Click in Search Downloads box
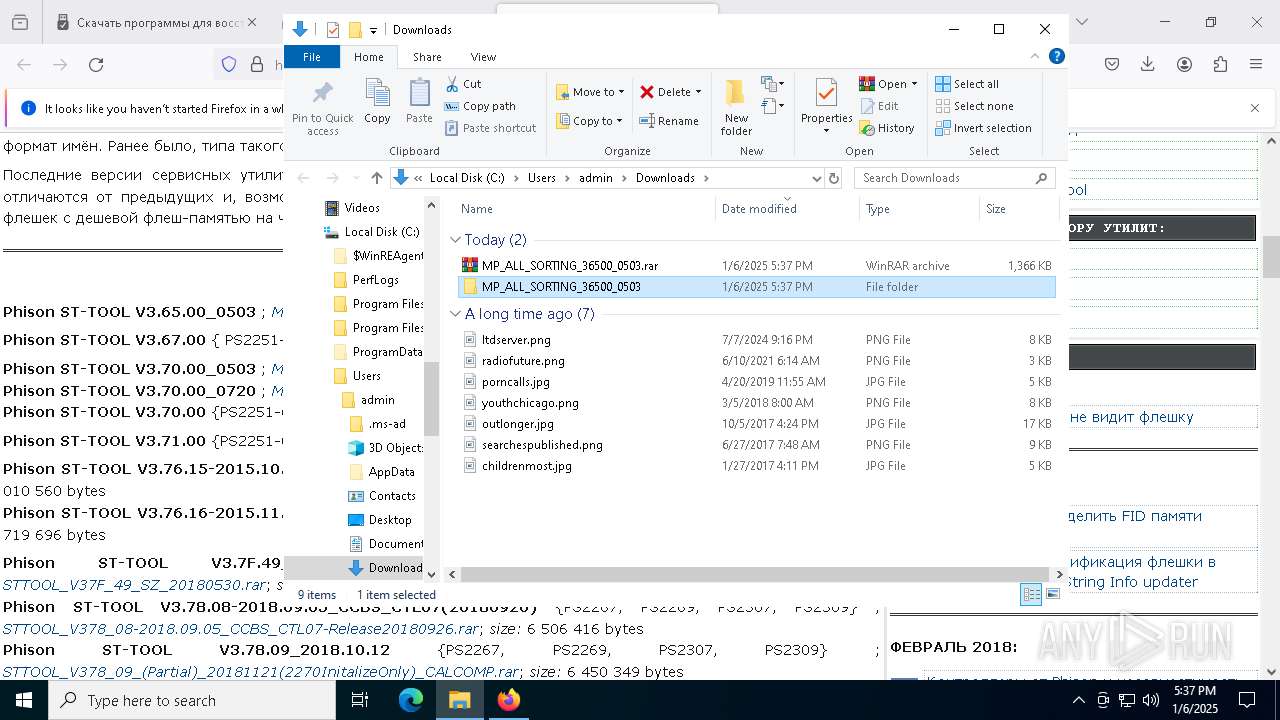 point(955,178)
